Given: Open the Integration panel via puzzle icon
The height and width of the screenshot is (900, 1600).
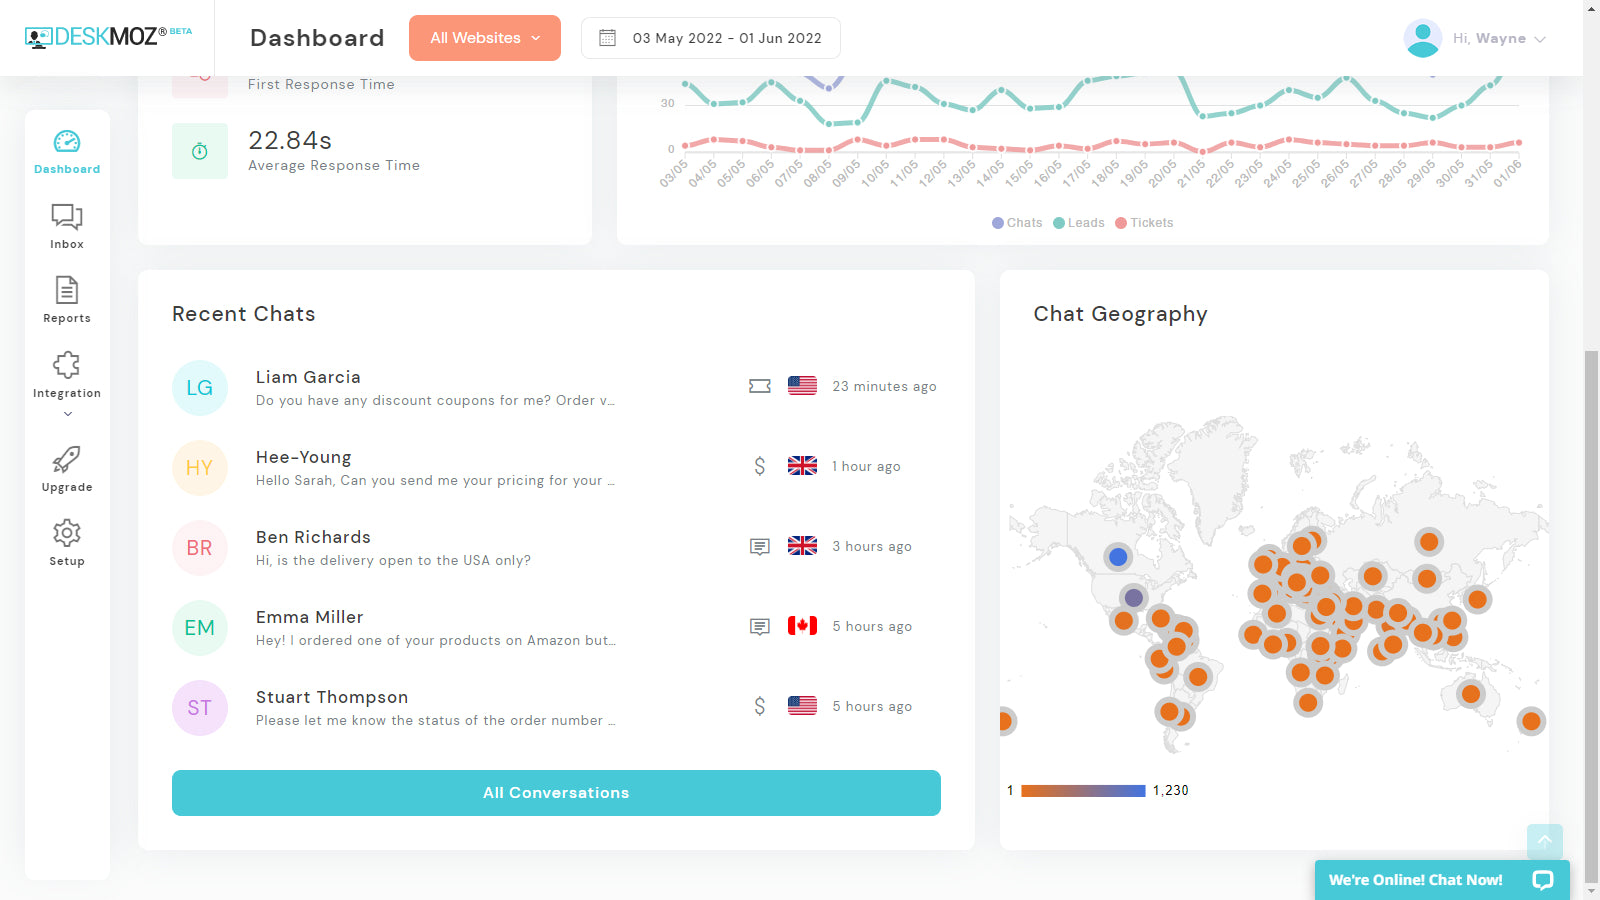Looking at the screenshot, I should tap(66, 366).
